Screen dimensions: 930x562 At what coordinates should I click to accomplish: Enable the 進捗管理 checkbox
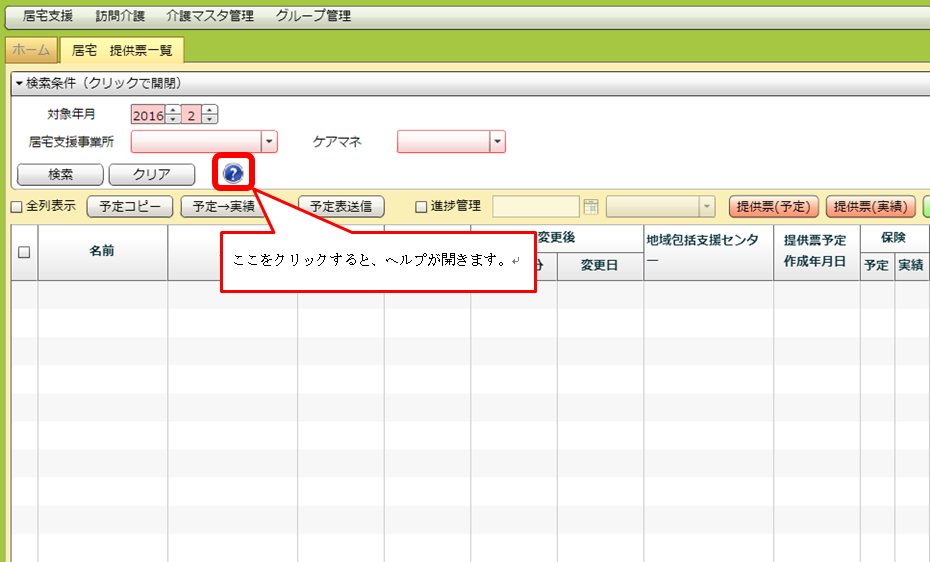pyautogui.click(x=421, y=207)
